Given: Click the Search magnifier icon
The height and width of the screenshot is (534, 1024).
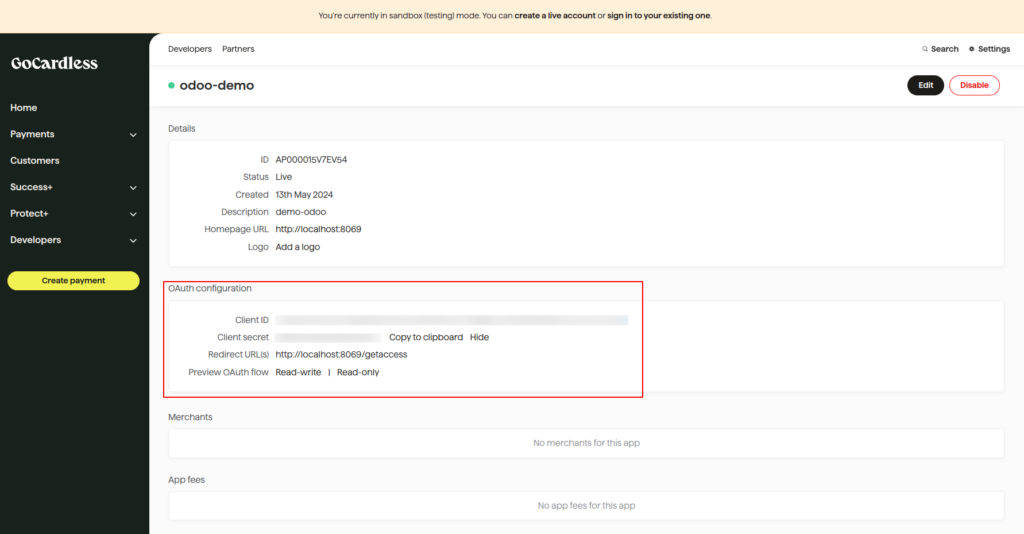Looking at the screenshot, I should pyautogui.click(x=925, y=49).
